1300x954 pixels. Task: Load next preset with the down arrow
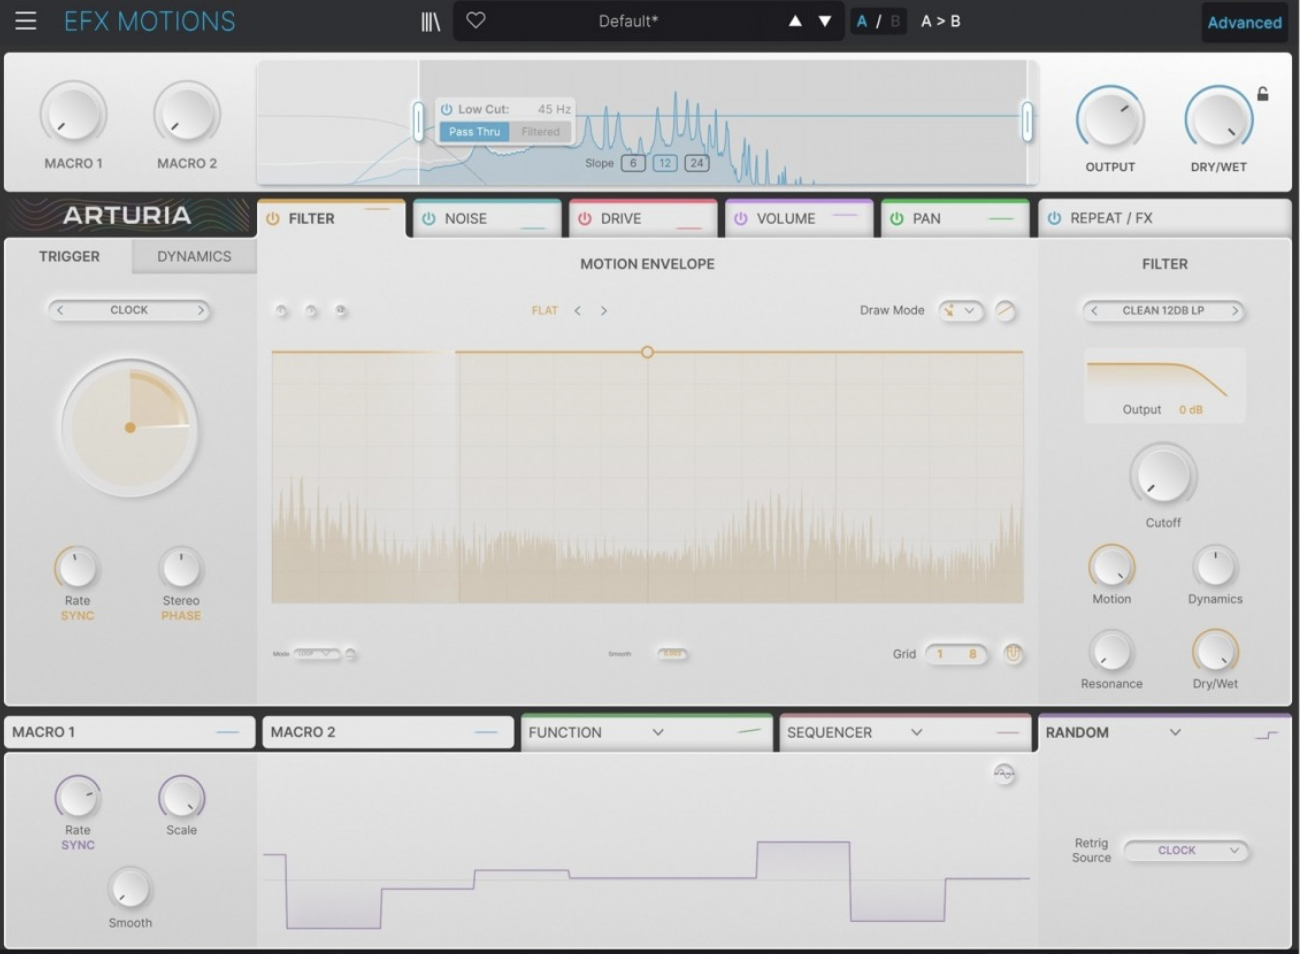coord(825,21)
